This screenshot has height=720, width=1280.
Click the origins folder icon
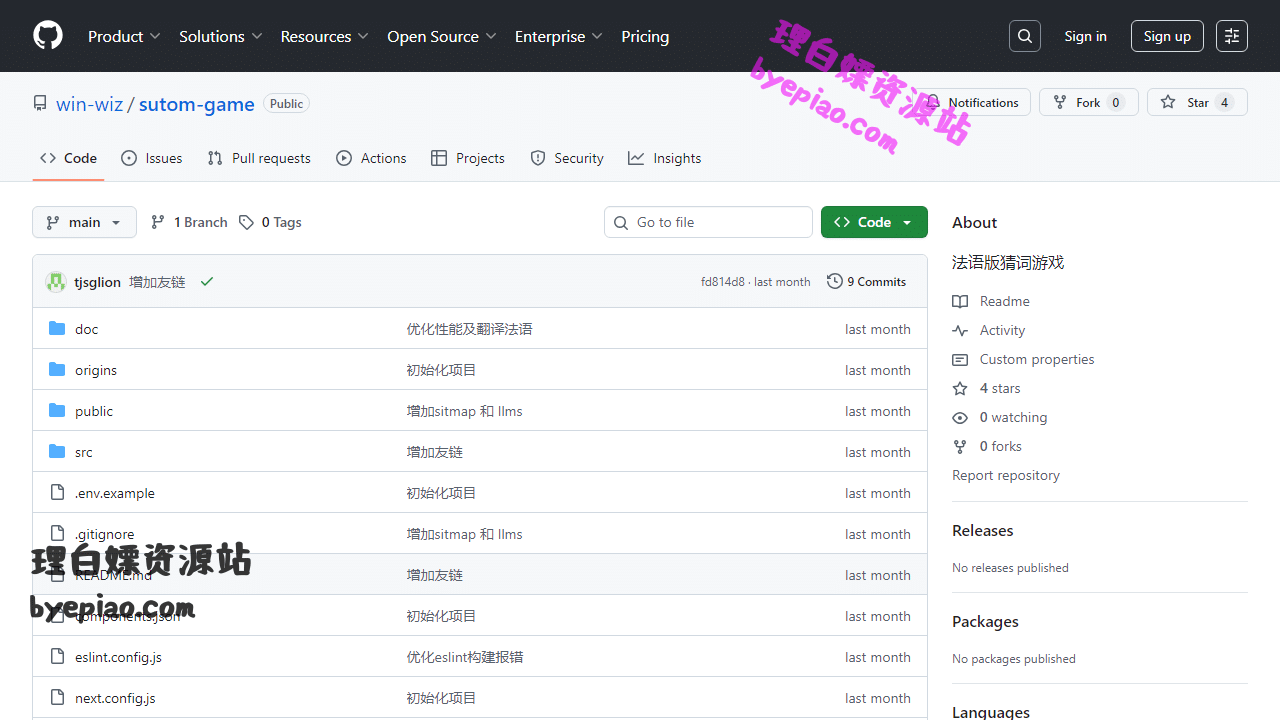tap(57, 370)
